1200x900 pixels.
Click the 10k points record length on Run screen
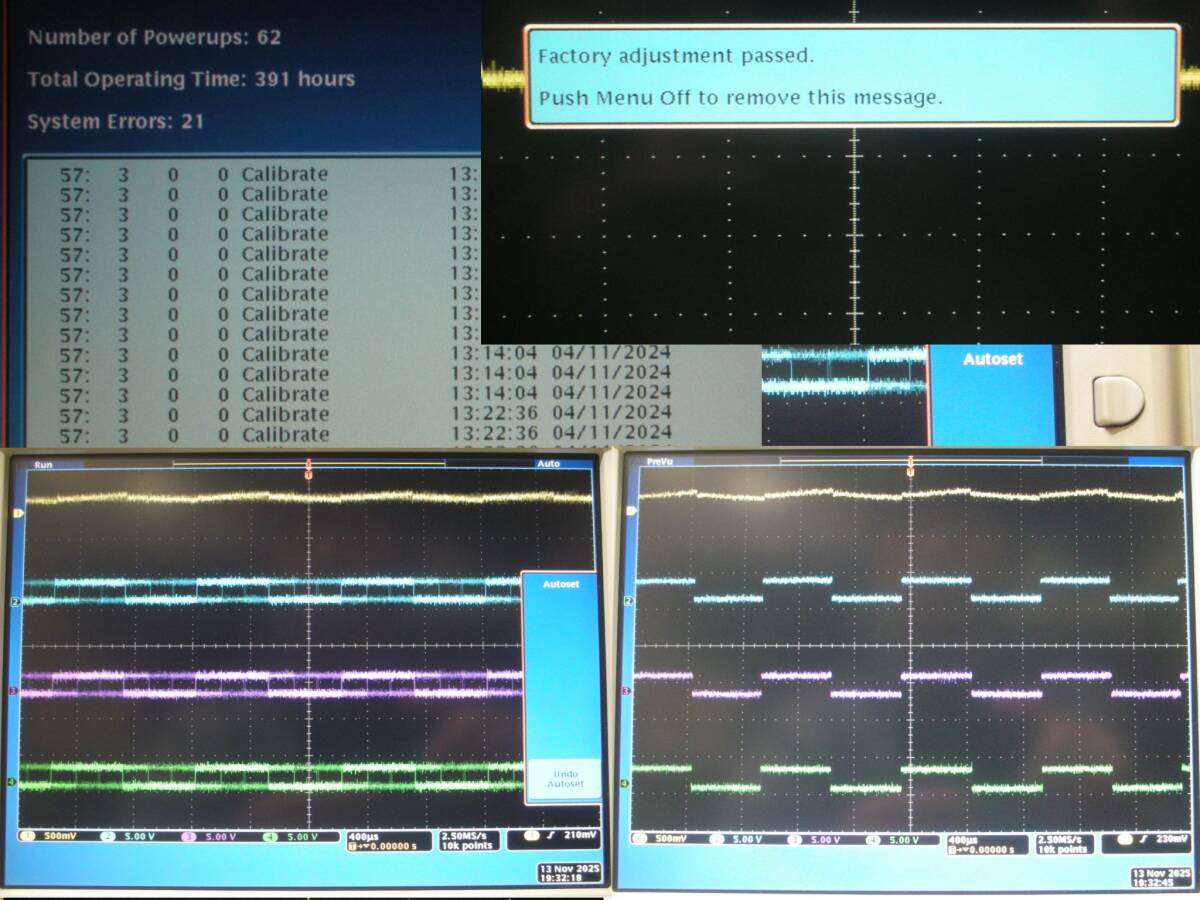[x=466, y=846]
